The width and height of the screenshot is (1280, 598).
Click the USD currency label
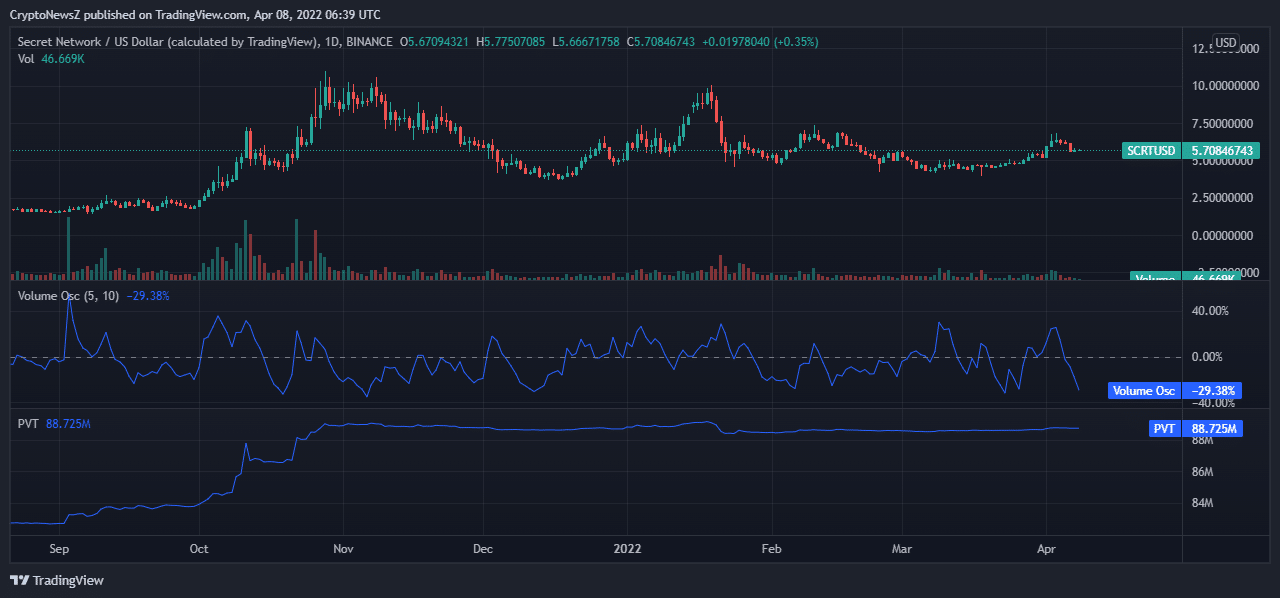[1225, 43]
